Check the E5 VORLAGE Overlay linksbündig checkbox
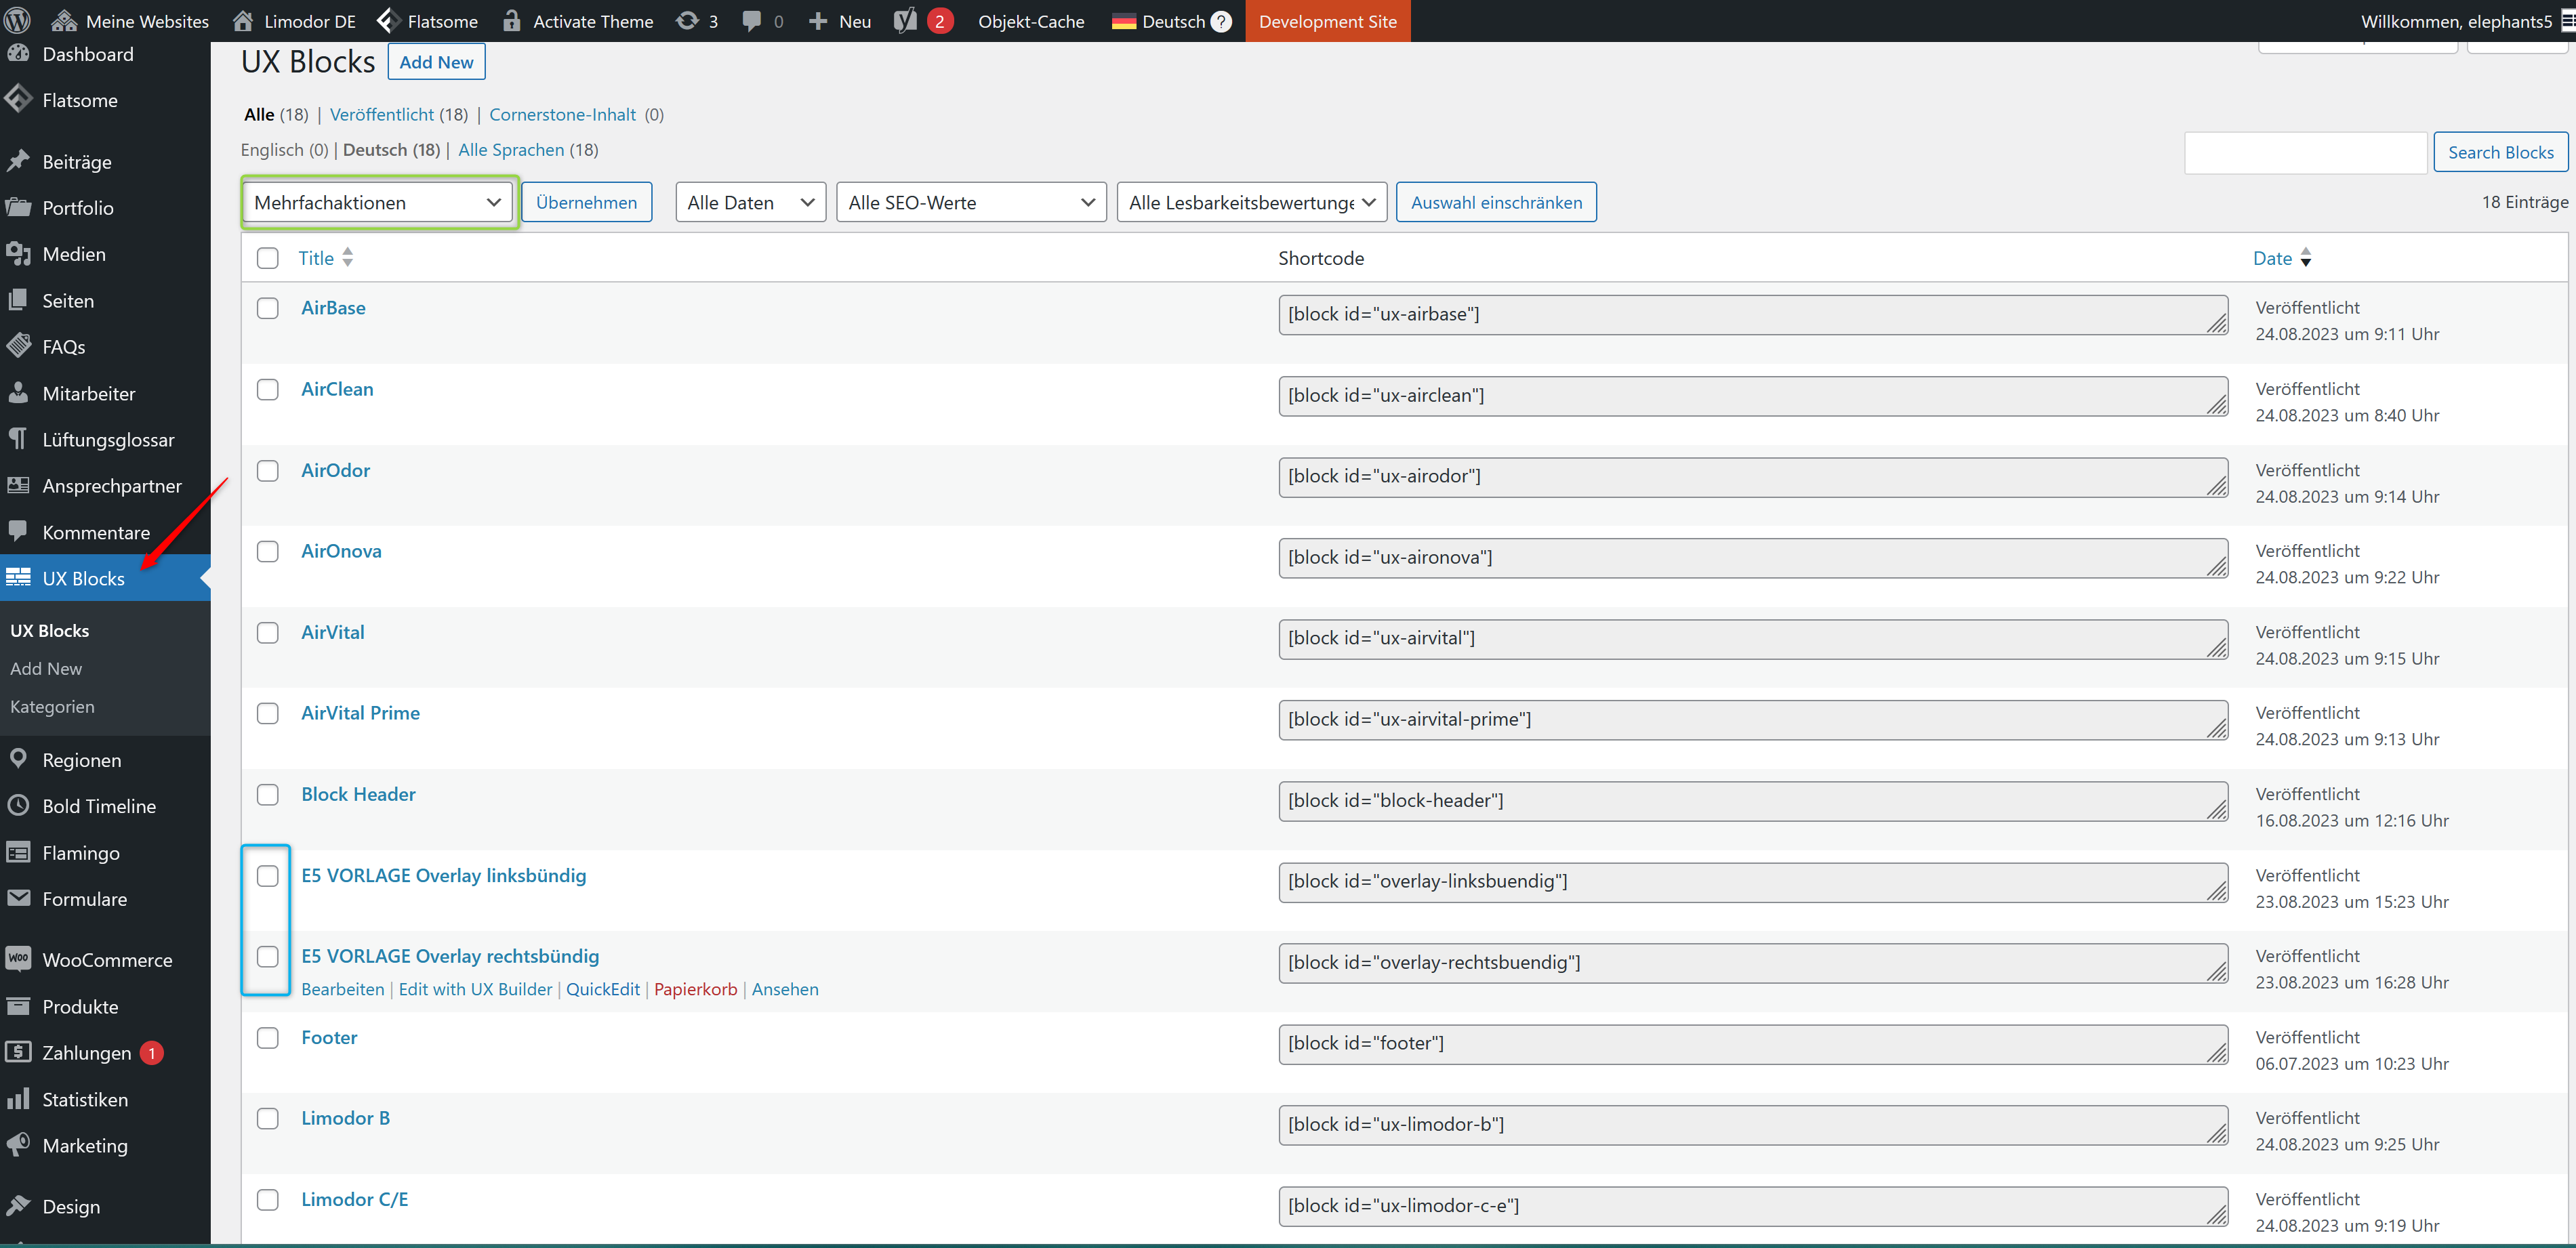 pyautogui.click(x=267, y=875)
